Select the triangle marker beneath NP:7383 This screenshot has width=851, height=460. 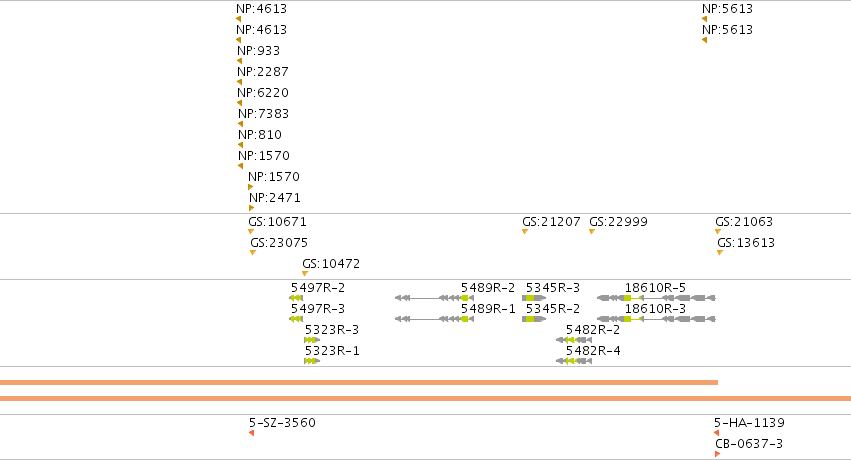[x=240, y=124]
